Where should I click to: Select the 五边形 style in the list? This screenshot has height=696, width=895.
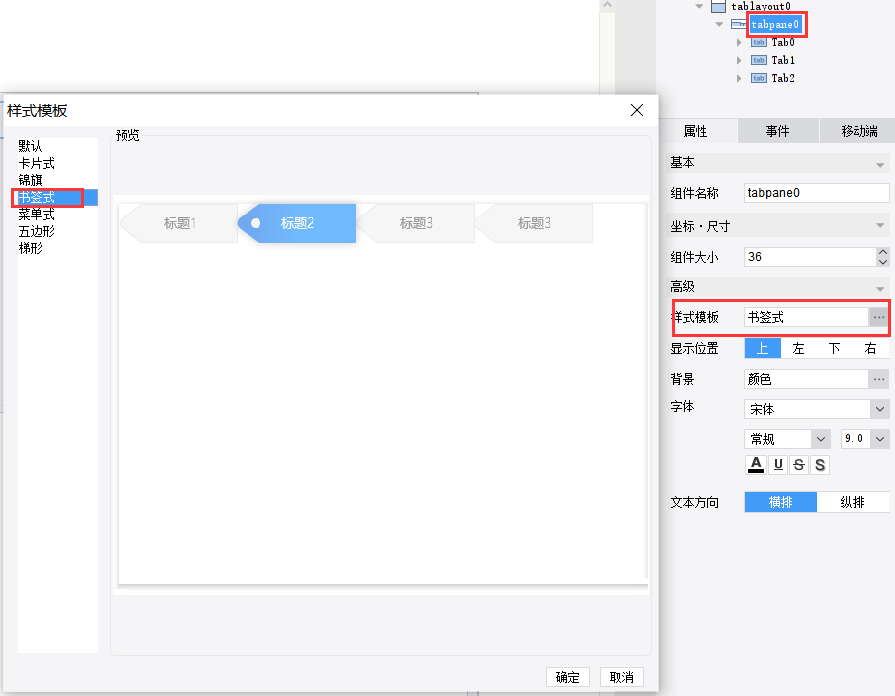[37, 231]
